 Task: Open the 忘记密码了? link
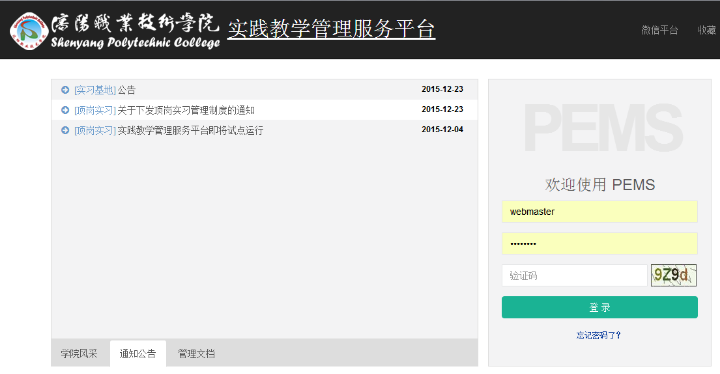(x=599, y=335)
